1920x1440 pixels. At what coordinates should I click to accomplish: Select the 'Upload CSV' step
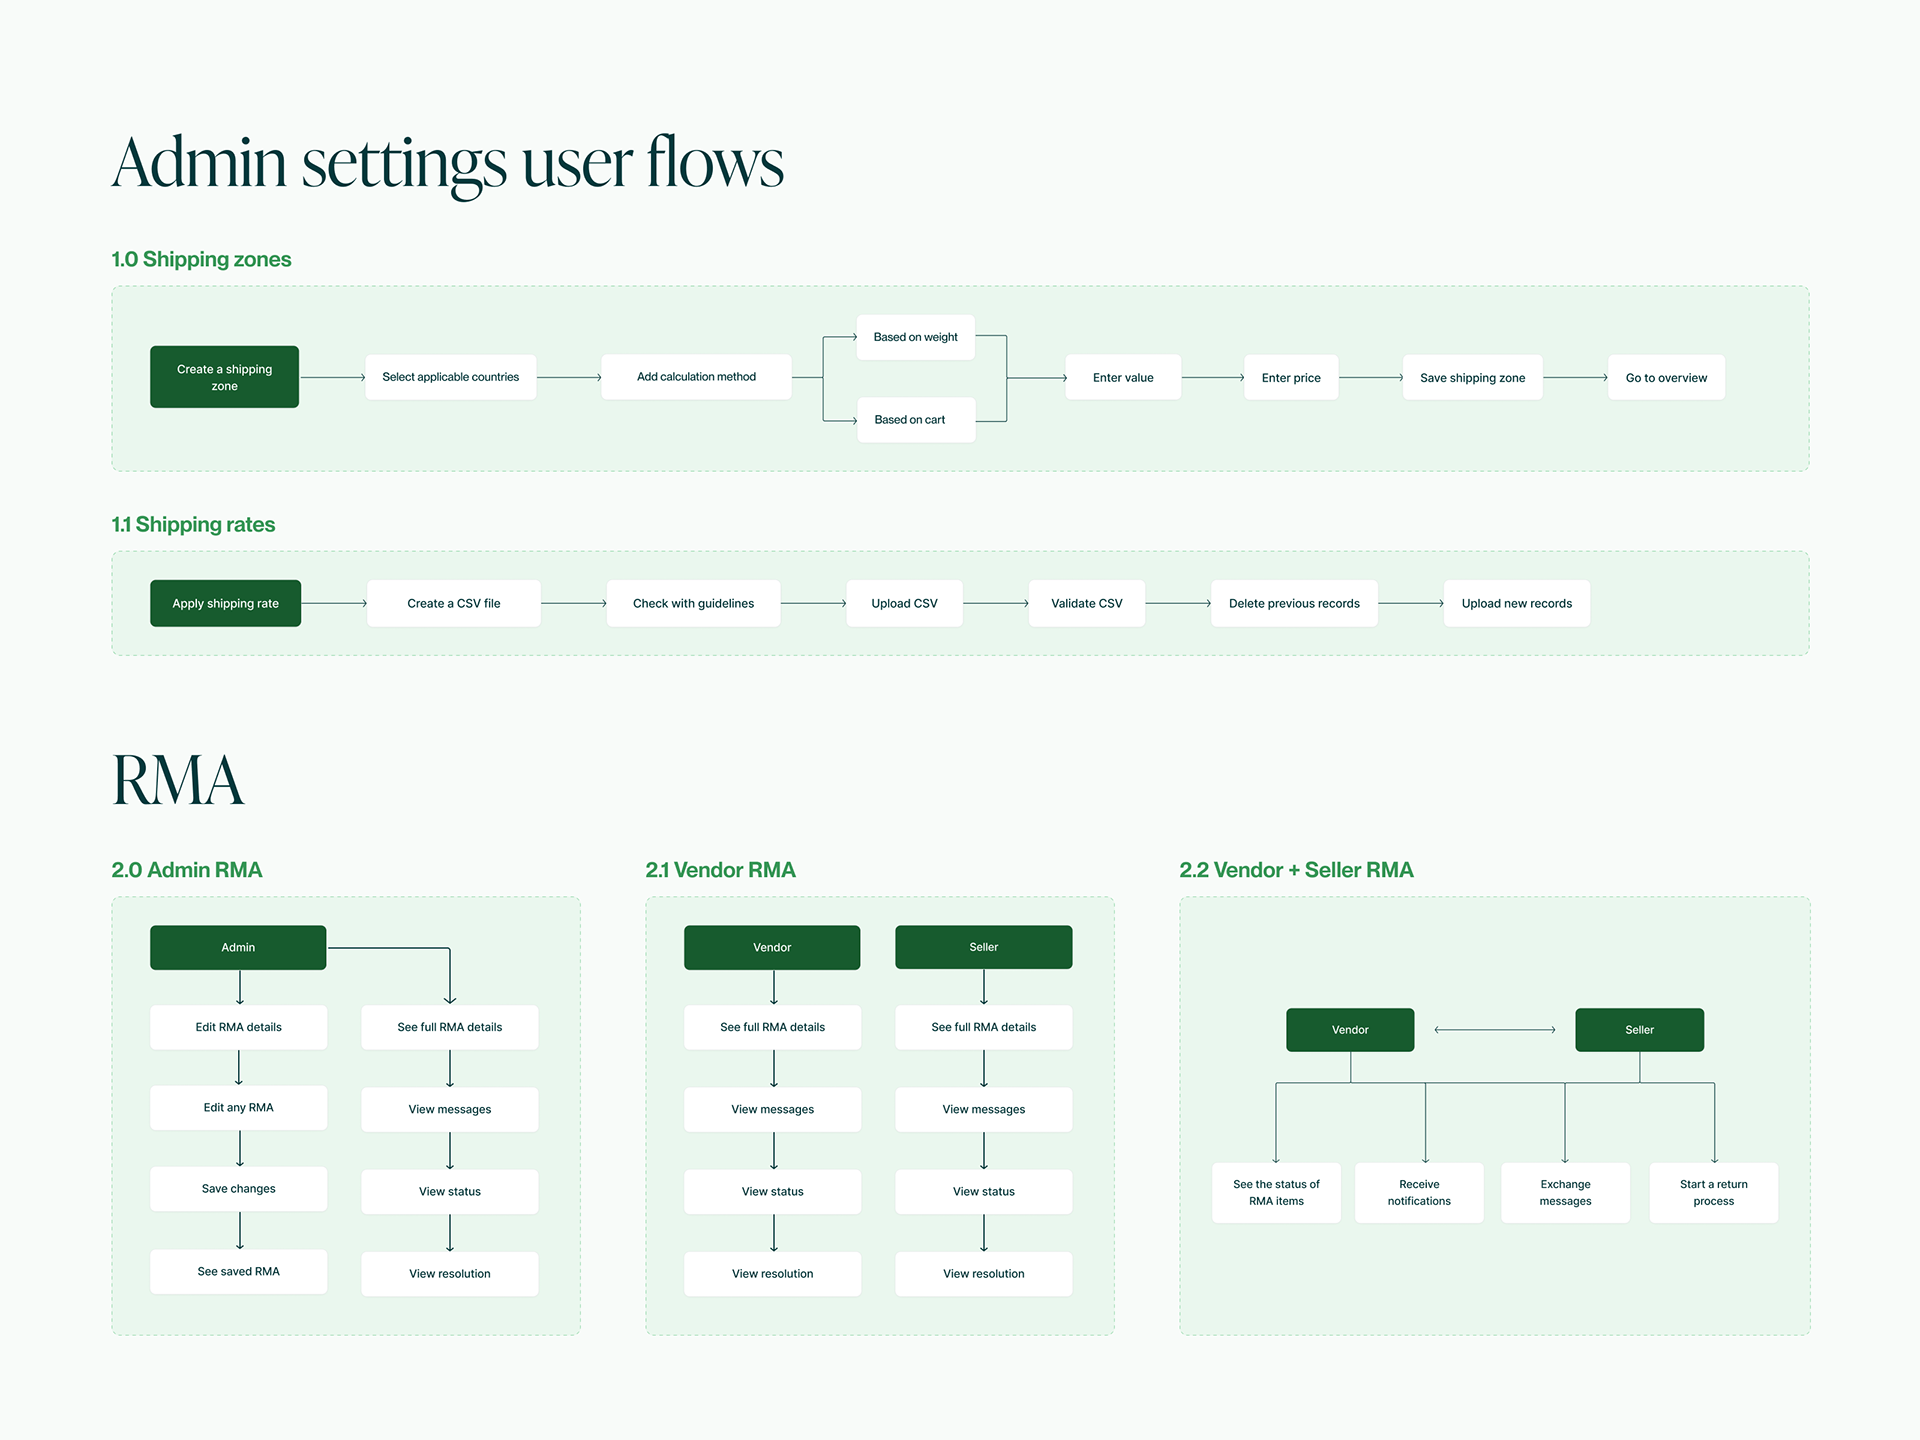tap(904, 603)
